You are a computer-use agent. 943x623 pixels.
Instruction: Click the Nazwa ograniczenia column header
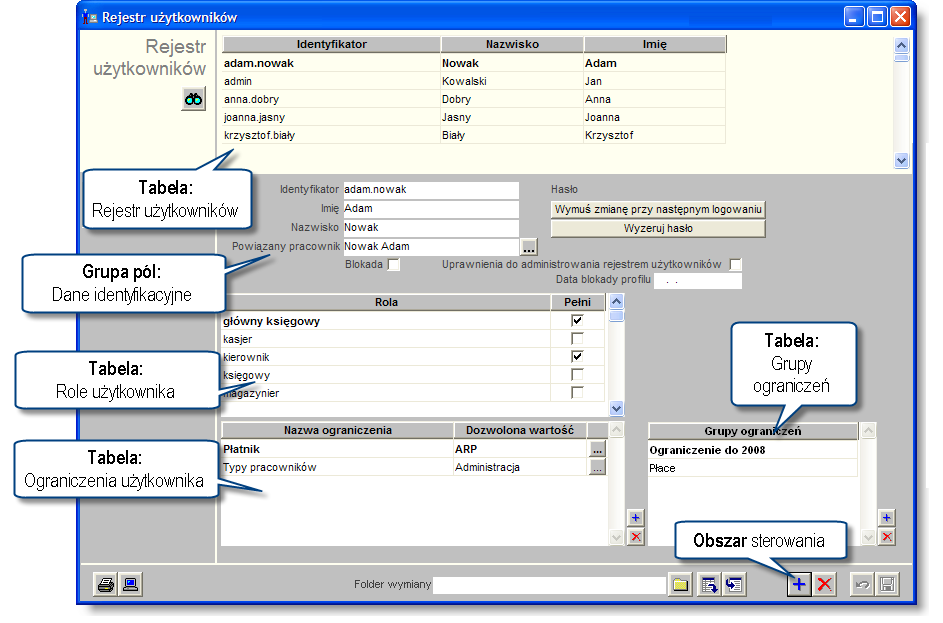click(337, 431)
